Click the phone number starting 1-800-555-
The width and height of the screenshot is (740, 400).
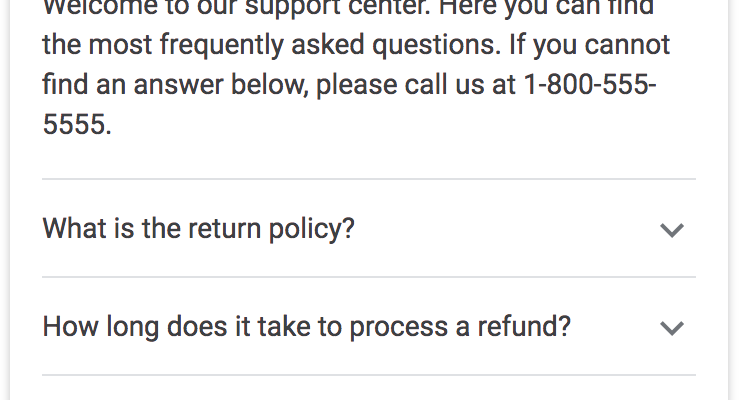coord(589,83)
